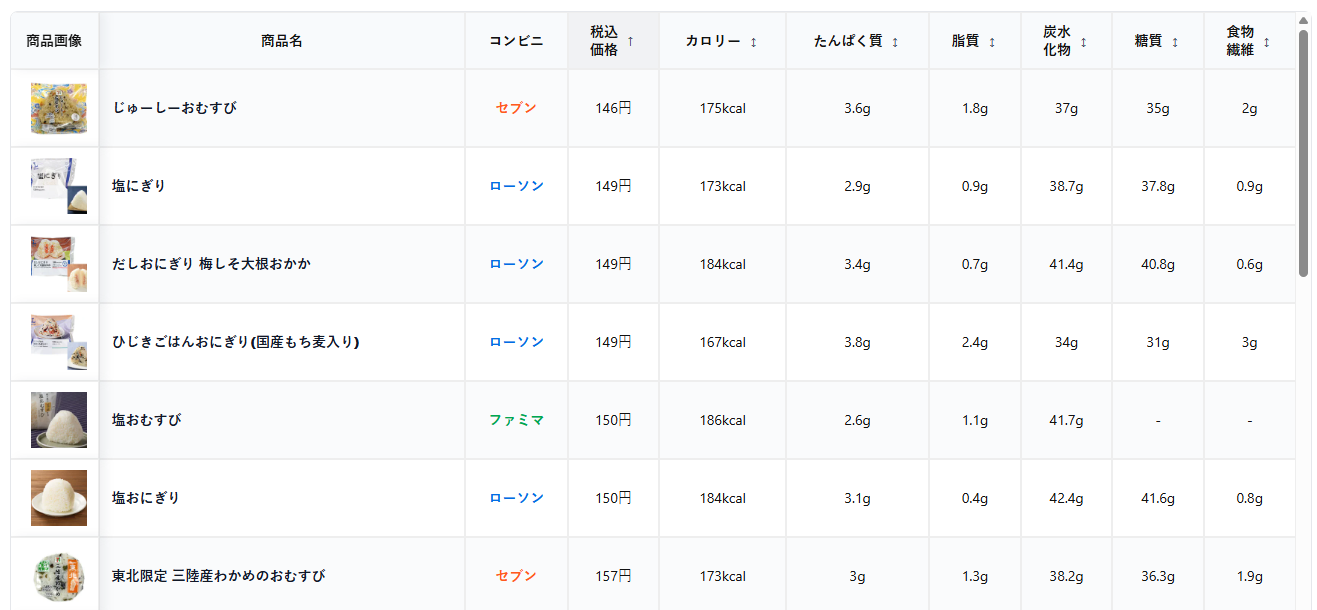Viewport: 1317px width, 610px height.
Task: Click 3.6g protein cell
Action: coord(857,108)
